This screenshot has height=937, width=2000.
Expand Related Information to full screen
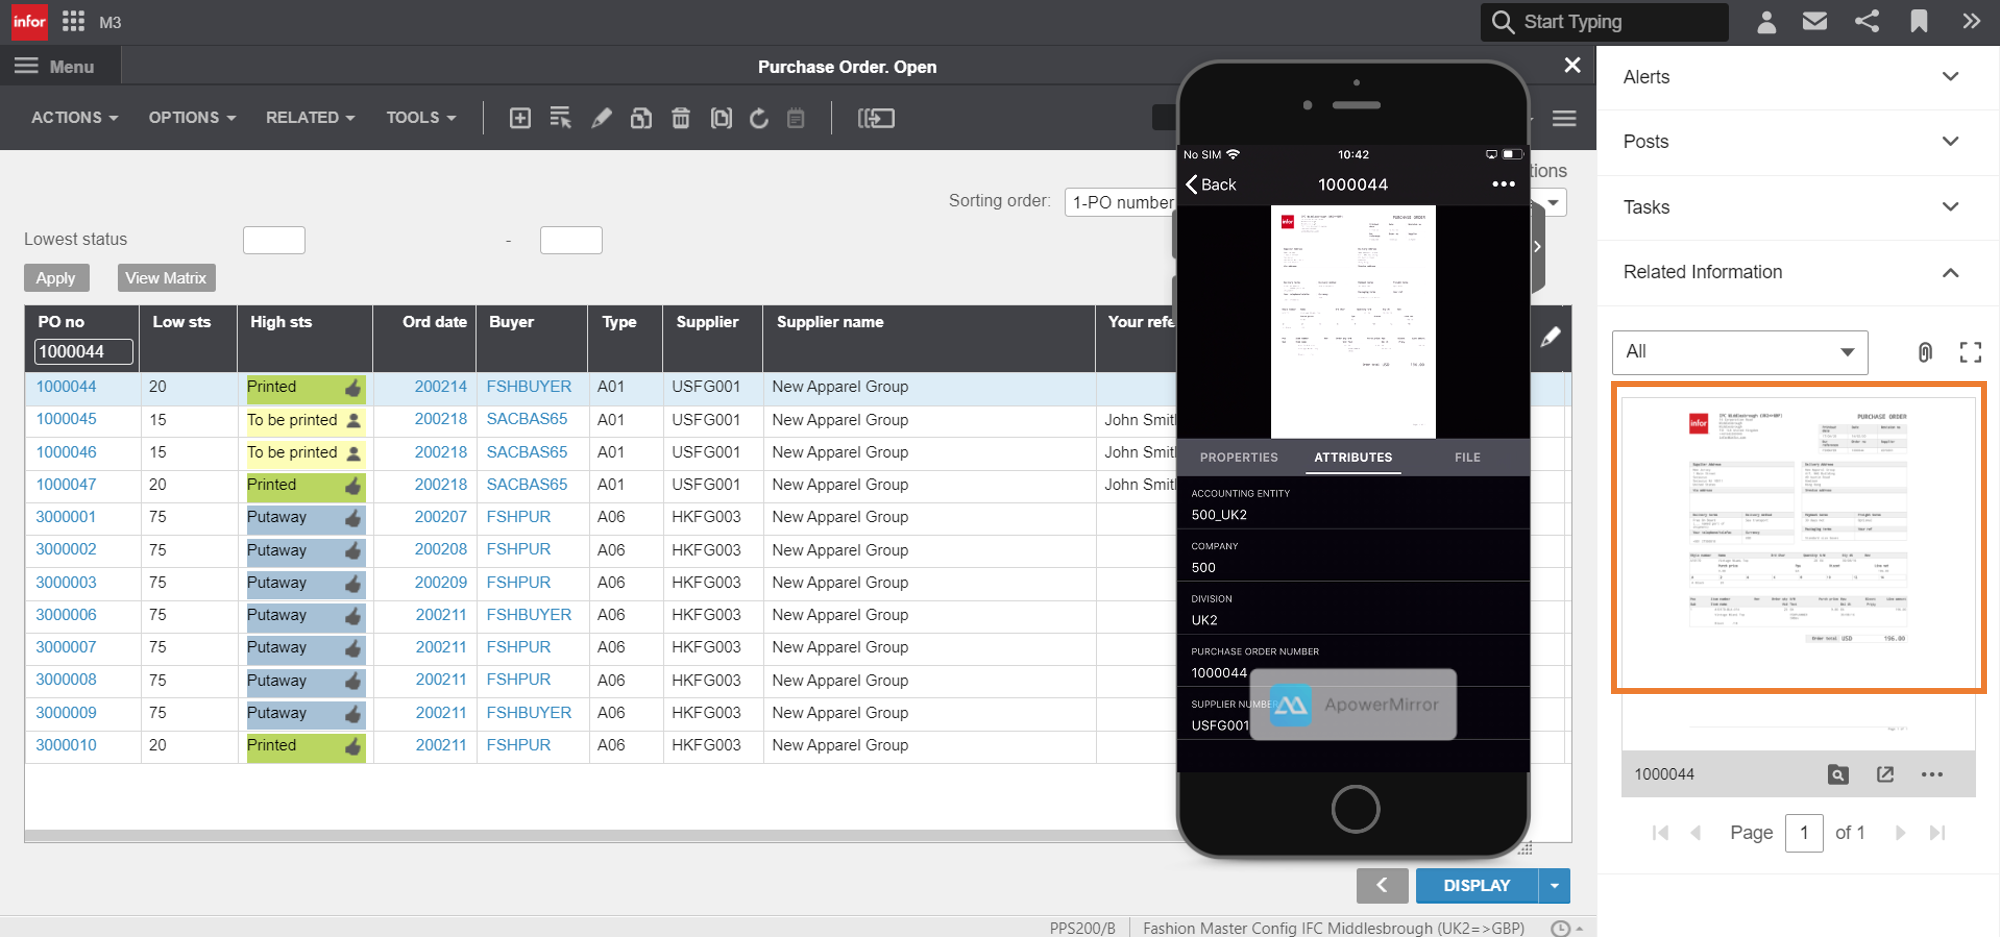tap(1970, 352)
